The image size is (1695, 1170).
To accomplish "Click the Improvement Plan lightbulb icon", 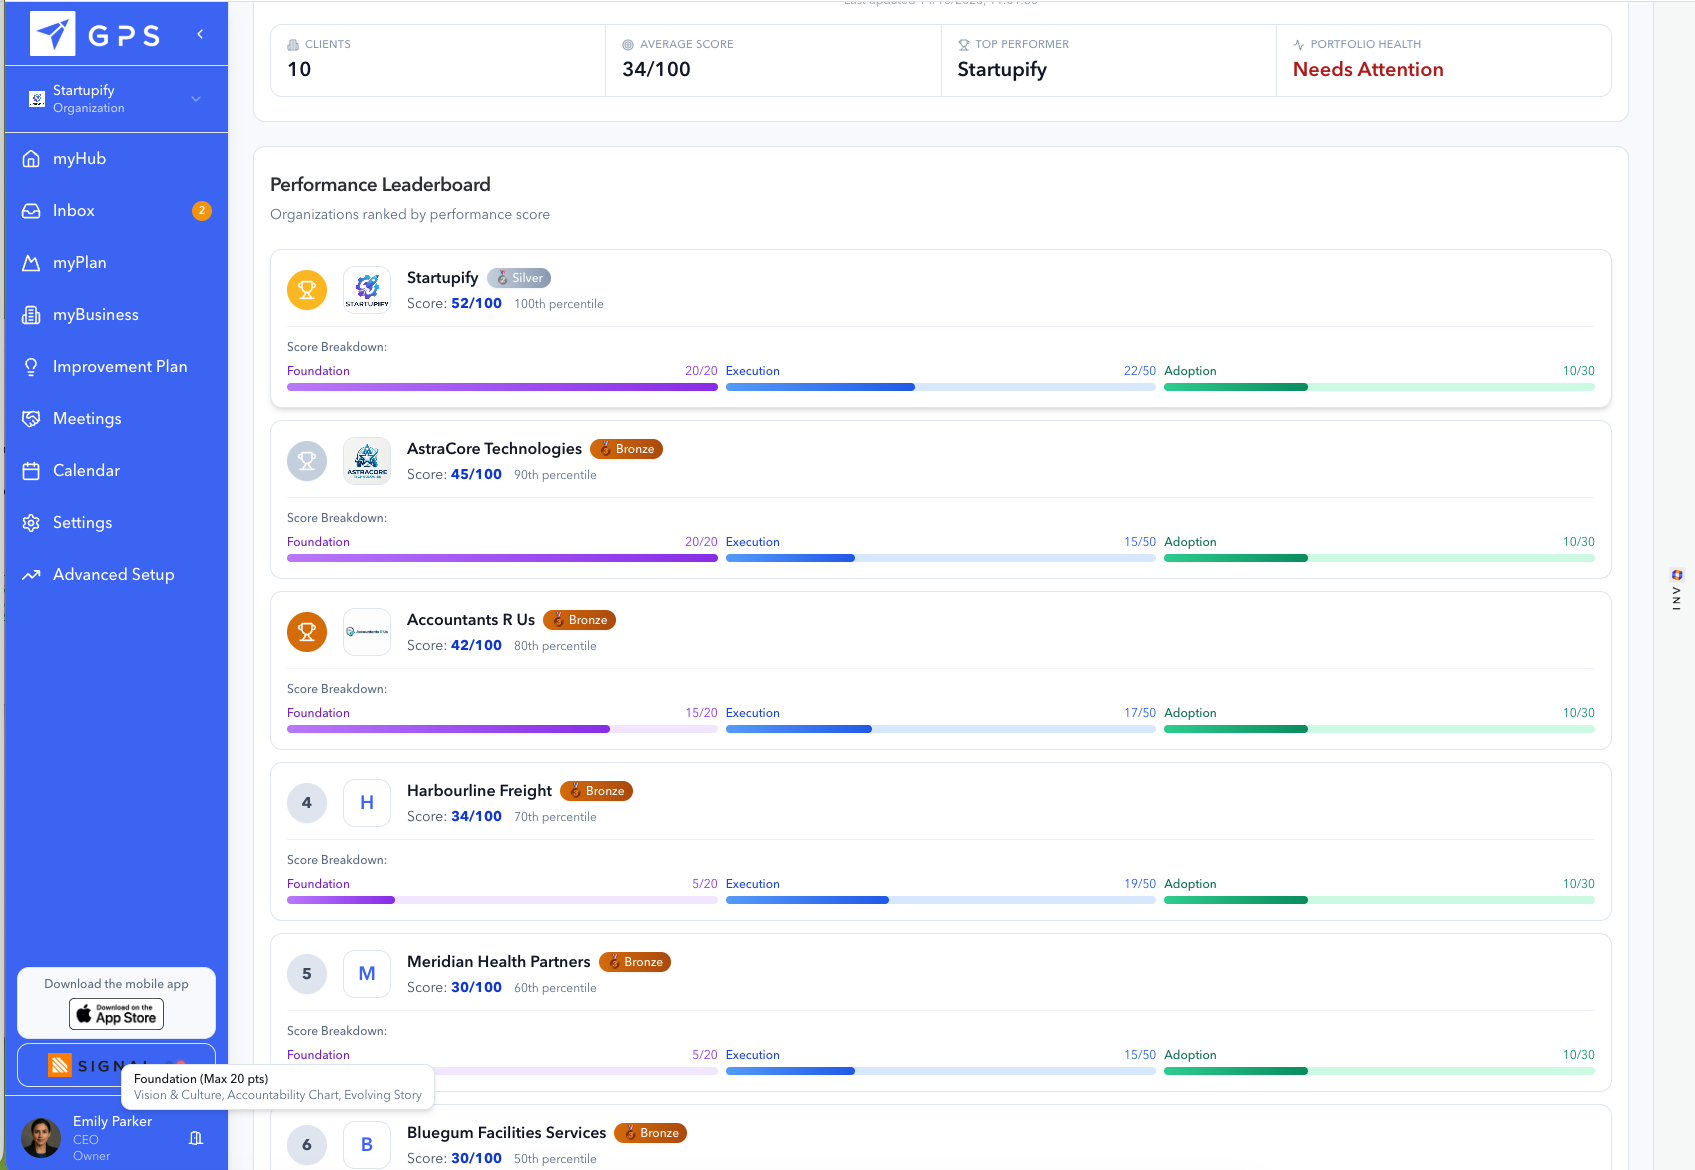I will (x=31, y=367).
